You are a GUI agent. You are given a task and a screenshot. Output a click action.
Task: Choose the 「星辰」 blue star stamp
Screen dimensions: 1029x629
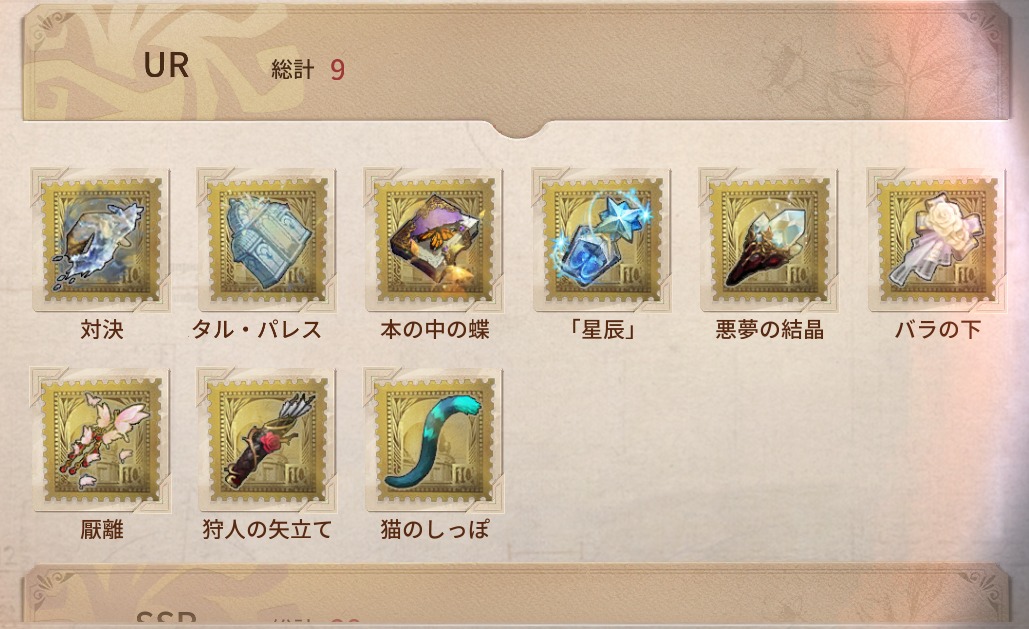point(602,240)
